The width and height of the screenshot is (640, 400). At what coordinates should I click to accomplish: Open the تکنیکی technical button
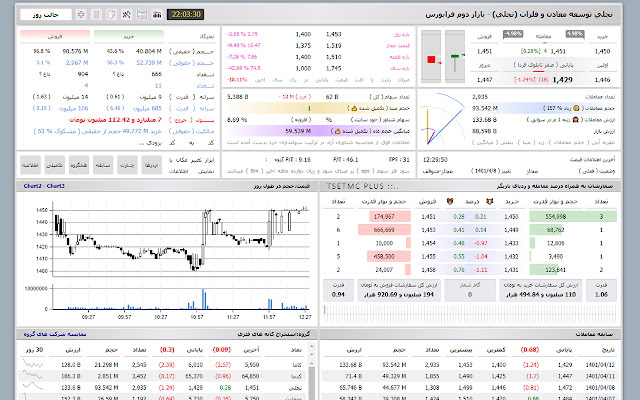point(55,165)
